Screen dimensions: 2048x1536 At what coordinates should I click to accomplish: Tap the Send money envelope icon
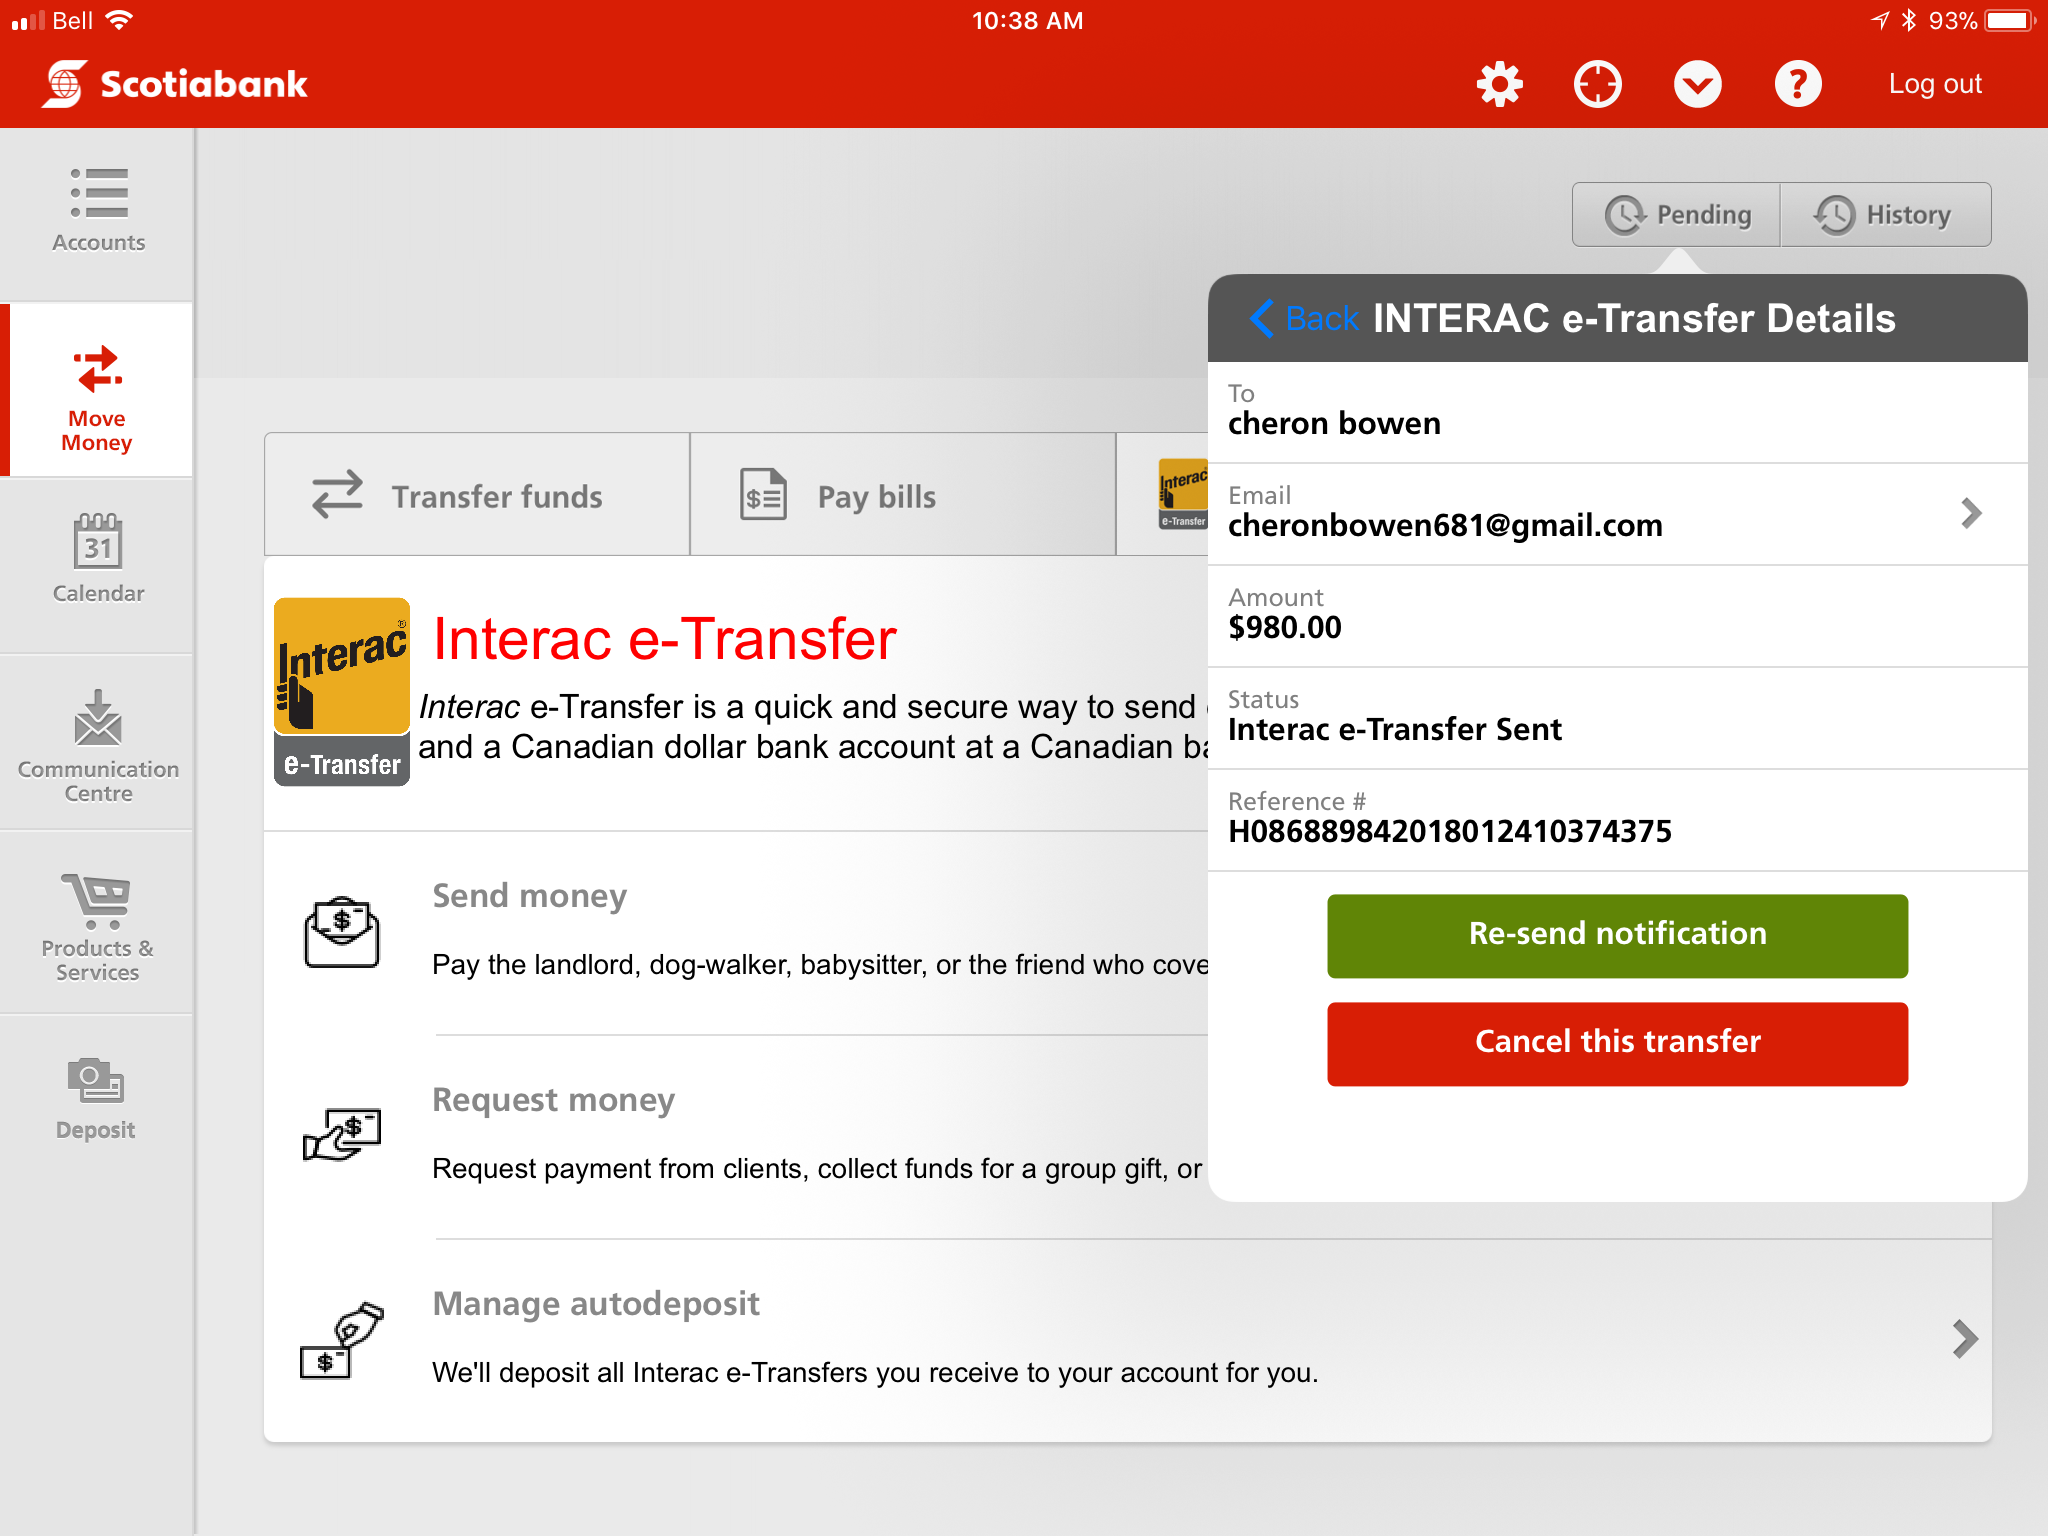tap(342, 931)
